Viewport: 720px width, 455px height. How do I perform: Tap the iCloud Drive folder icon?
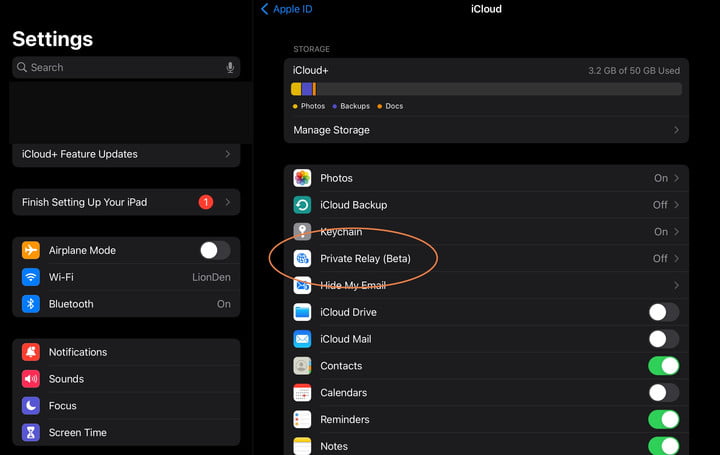tap(302, 312)
